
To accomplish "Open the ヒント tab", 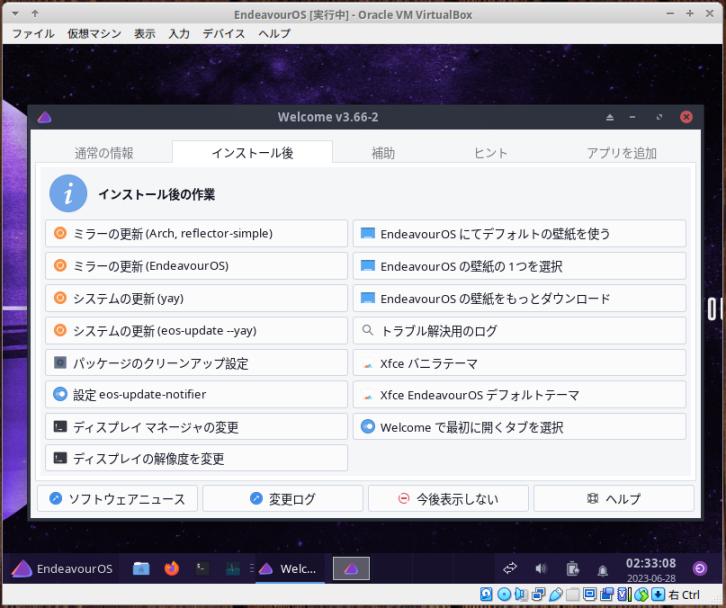I will [491, 153].
